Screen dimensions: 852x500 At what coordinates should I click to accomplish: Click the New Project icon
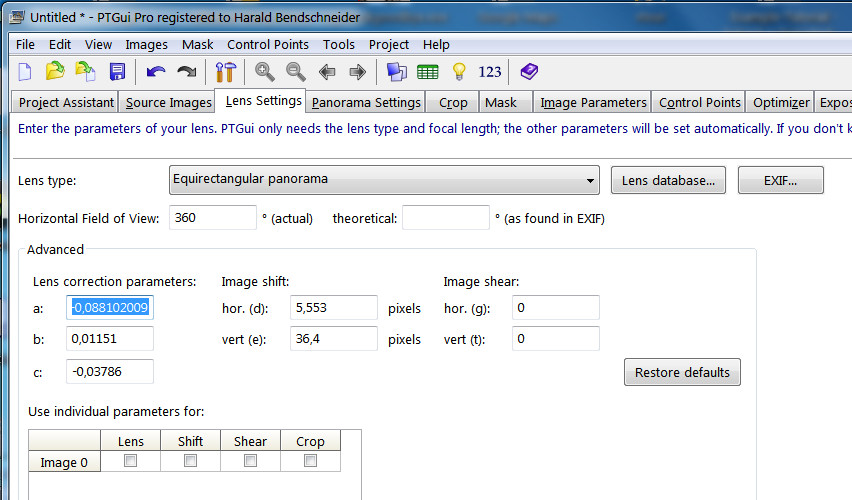pyautogui.click(x=26, y=71)
